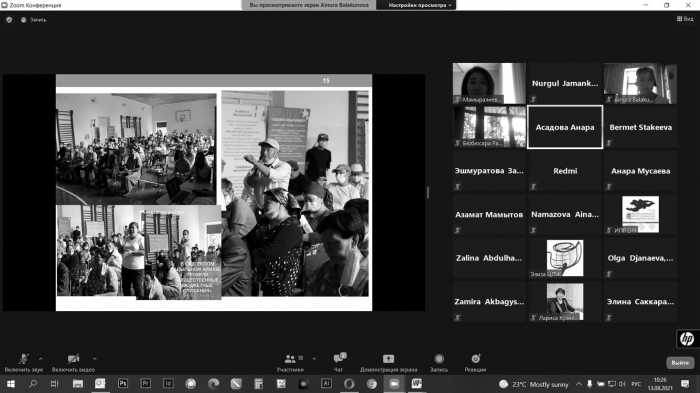Open the View layout menu
Viewport: 700px width, 393px height.
pos(685,19)
